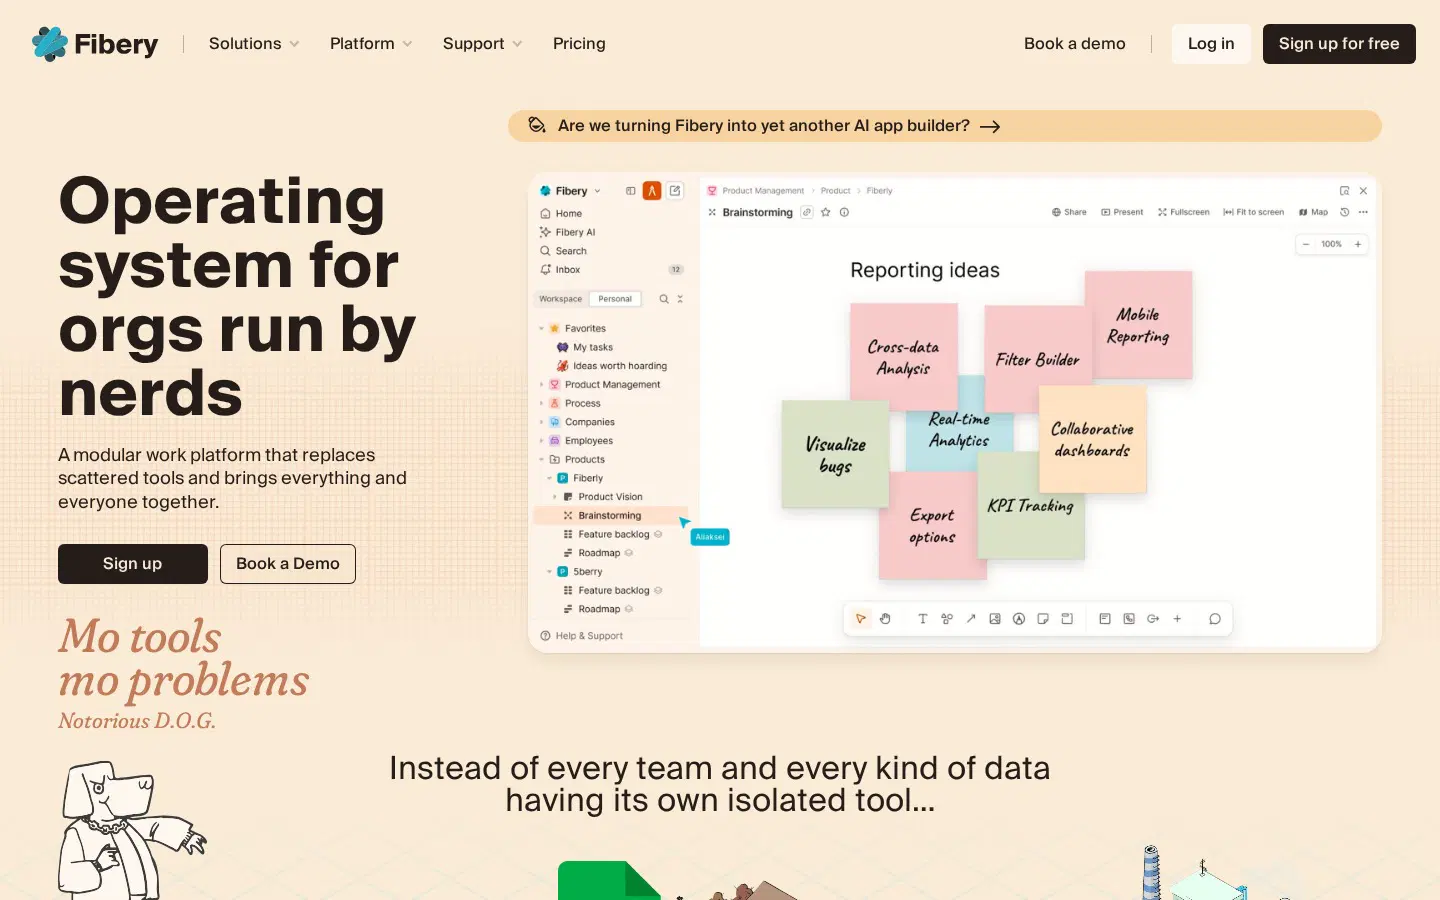Image resolution: width=1440 pixels, height=900 pixels.
Task: Select the text tool in whiteboard toolbar
Action: tap(923, 619)
